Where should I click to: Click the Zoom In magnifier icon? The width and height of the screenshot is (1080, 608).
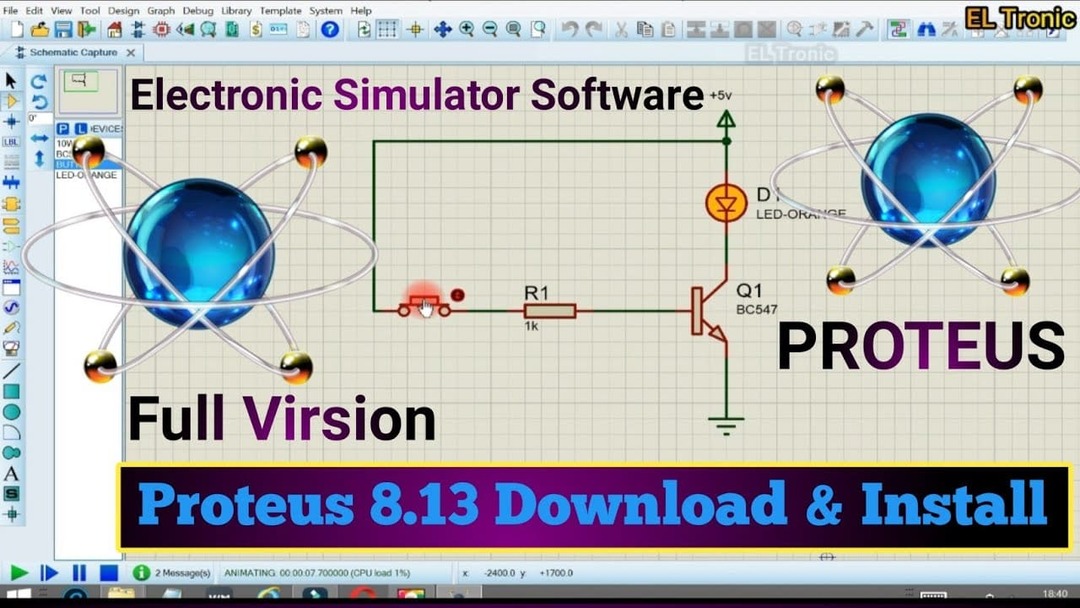coord(466,30)
